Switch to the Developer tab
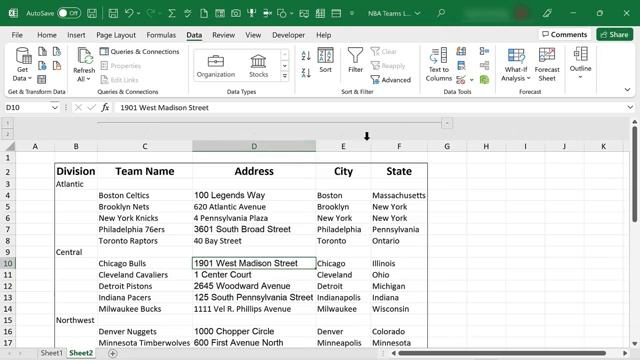 pos(289,35)
